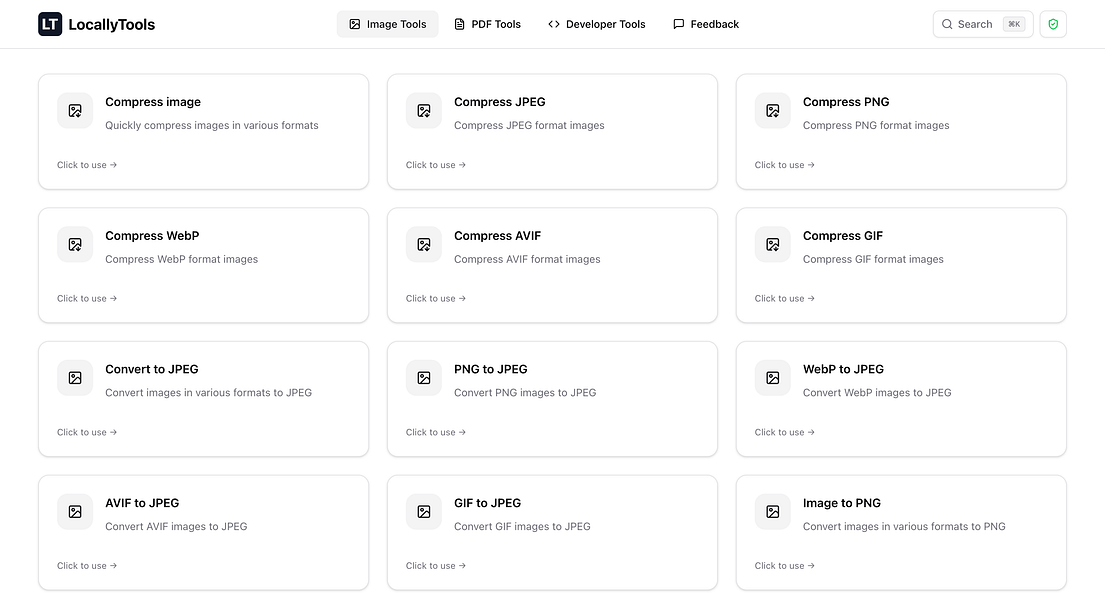Open the Feedback page
Viewport: 1105px width, 600px height.
pyautogui.click(x=706, y=23)
